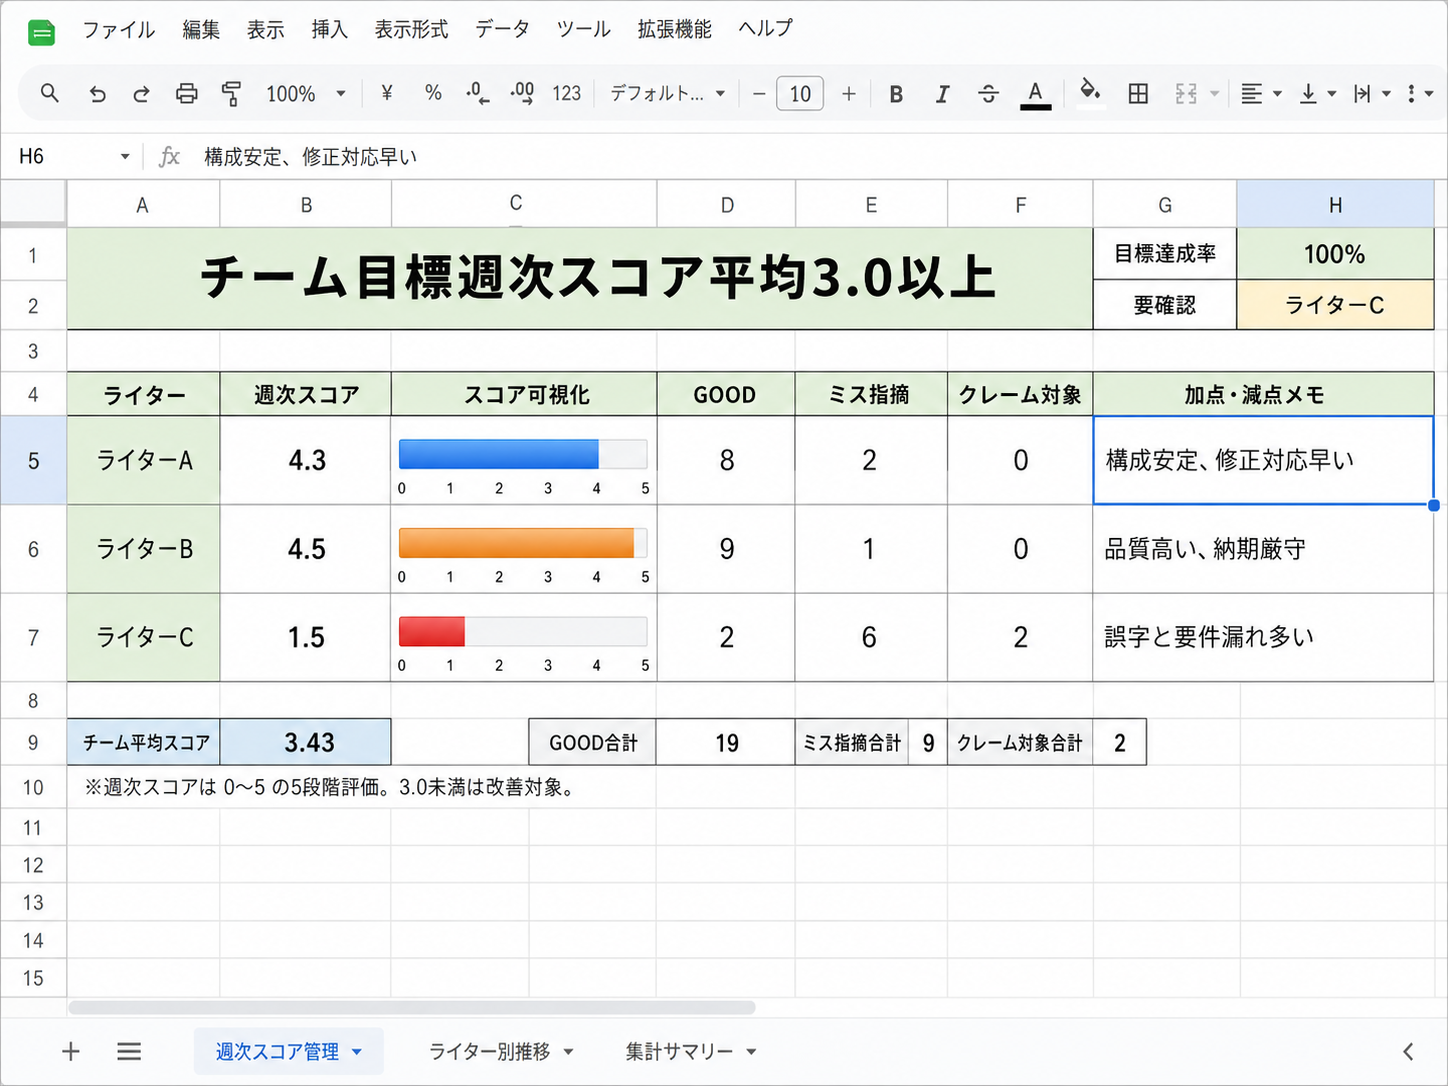Click the font size field showing 10
The width and height of the screenshot is (1448, 1086).
pos(800,94)
